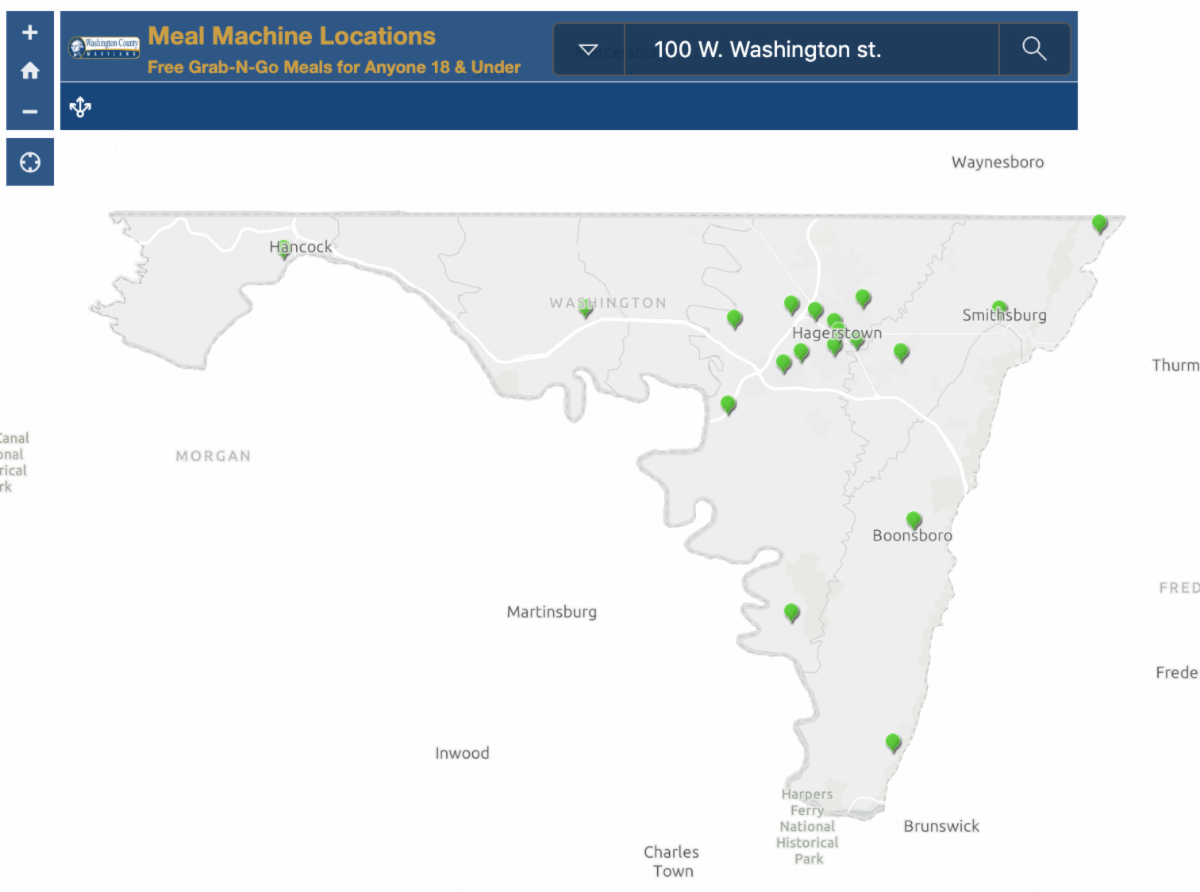
Task: Select the green pin at Smithsburg
Action: (999, 309)
